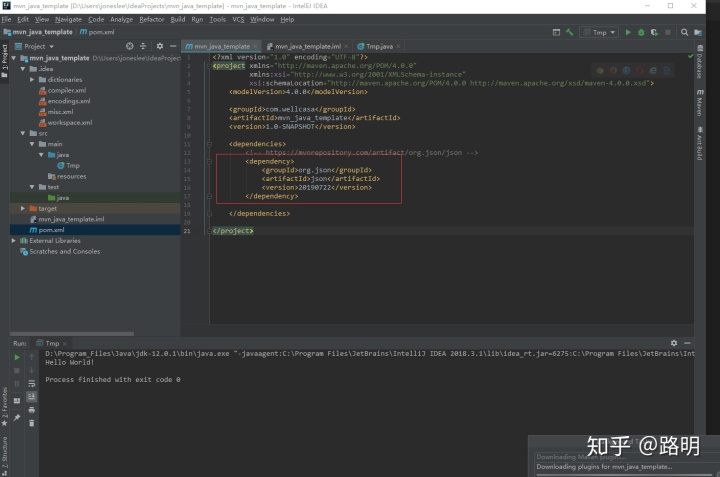
Task: Toggle the 2: Favorites side tab
Action: tap(5, 407)
